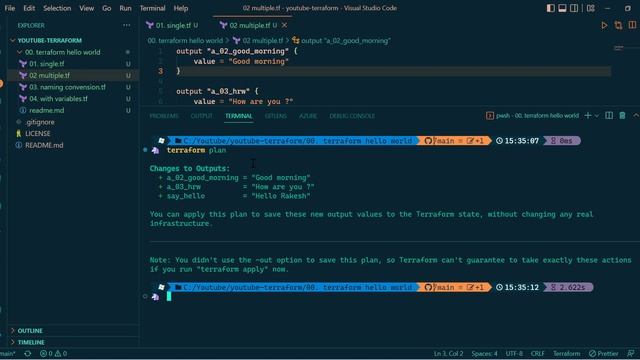Click breadcrumb 00. terraform hello world
640x360 pixels.
point(185,40)
